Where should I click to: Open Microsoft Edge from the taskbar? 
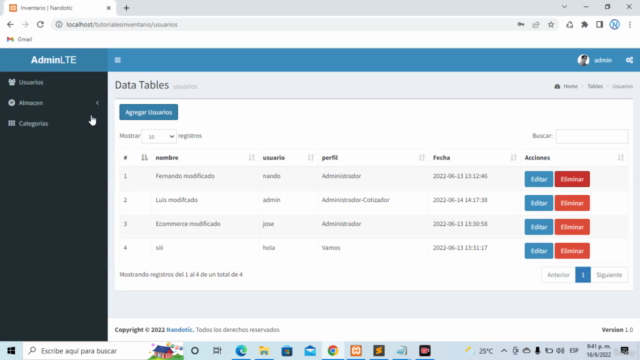pos(241,351)
